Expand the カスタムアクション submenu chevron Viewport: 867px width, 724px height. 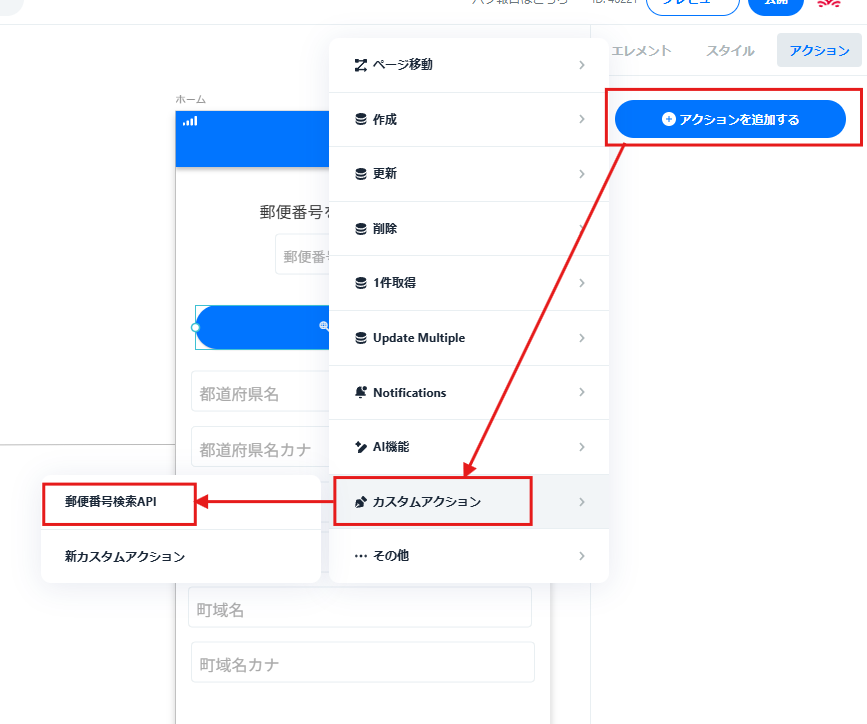click(x=582, y=502)
